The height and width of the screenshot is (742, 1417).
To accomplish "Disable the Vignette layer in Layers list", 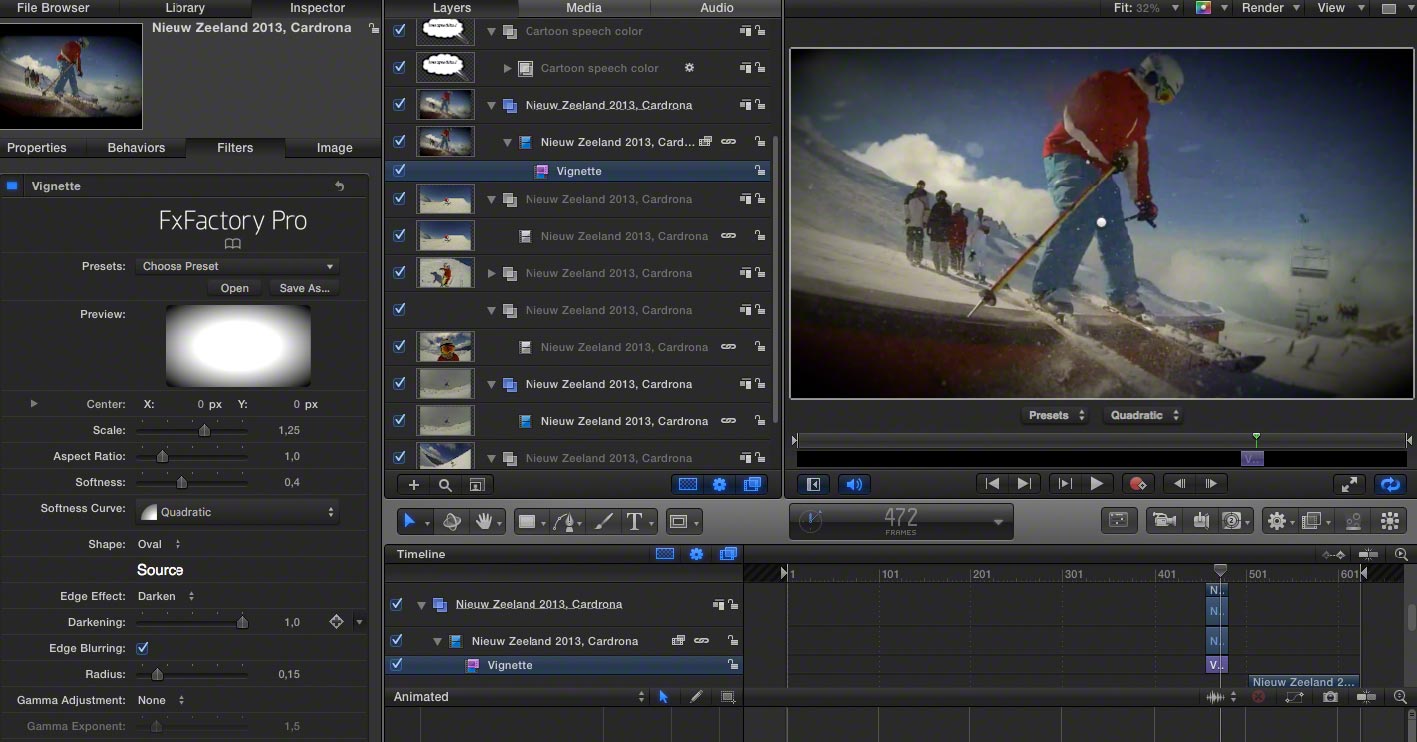I will pos(399,171).
